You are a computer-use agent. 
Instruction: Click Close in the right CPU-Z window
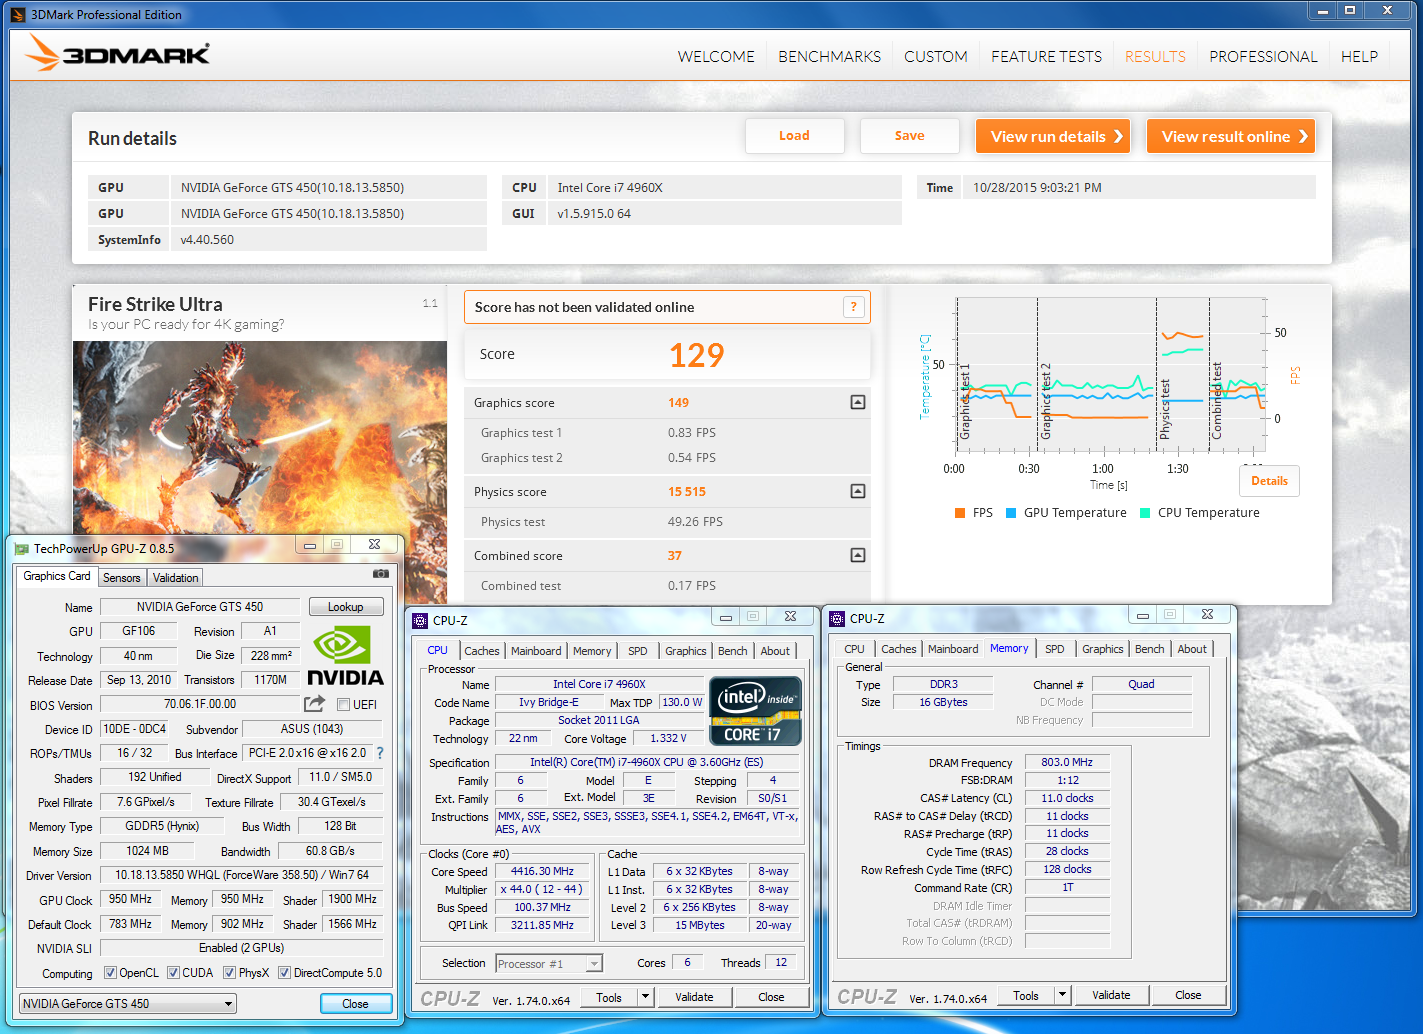[x=1188, y=995]
